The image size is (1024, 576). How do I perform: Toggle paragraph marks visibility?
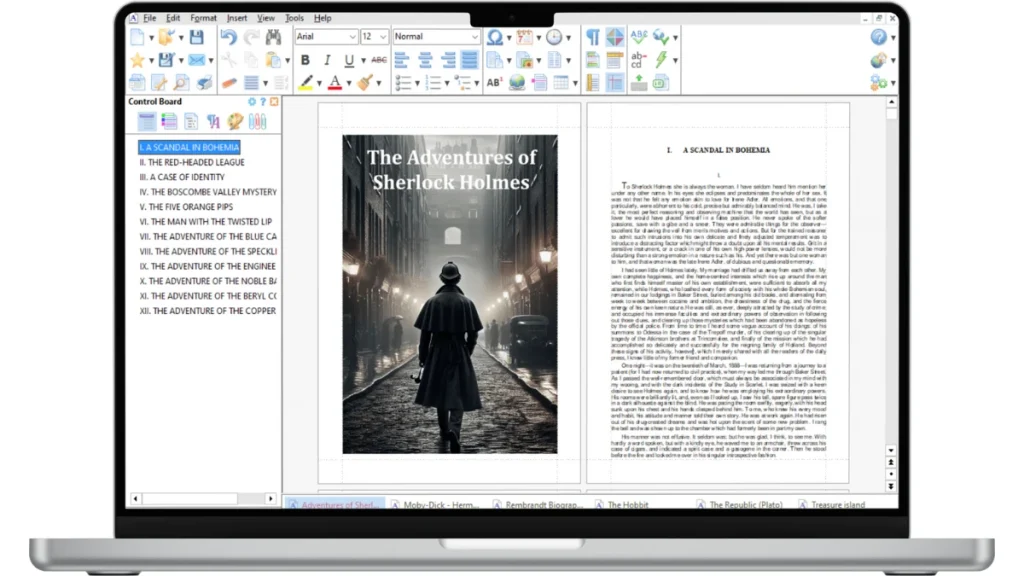[x=593, y=37]
